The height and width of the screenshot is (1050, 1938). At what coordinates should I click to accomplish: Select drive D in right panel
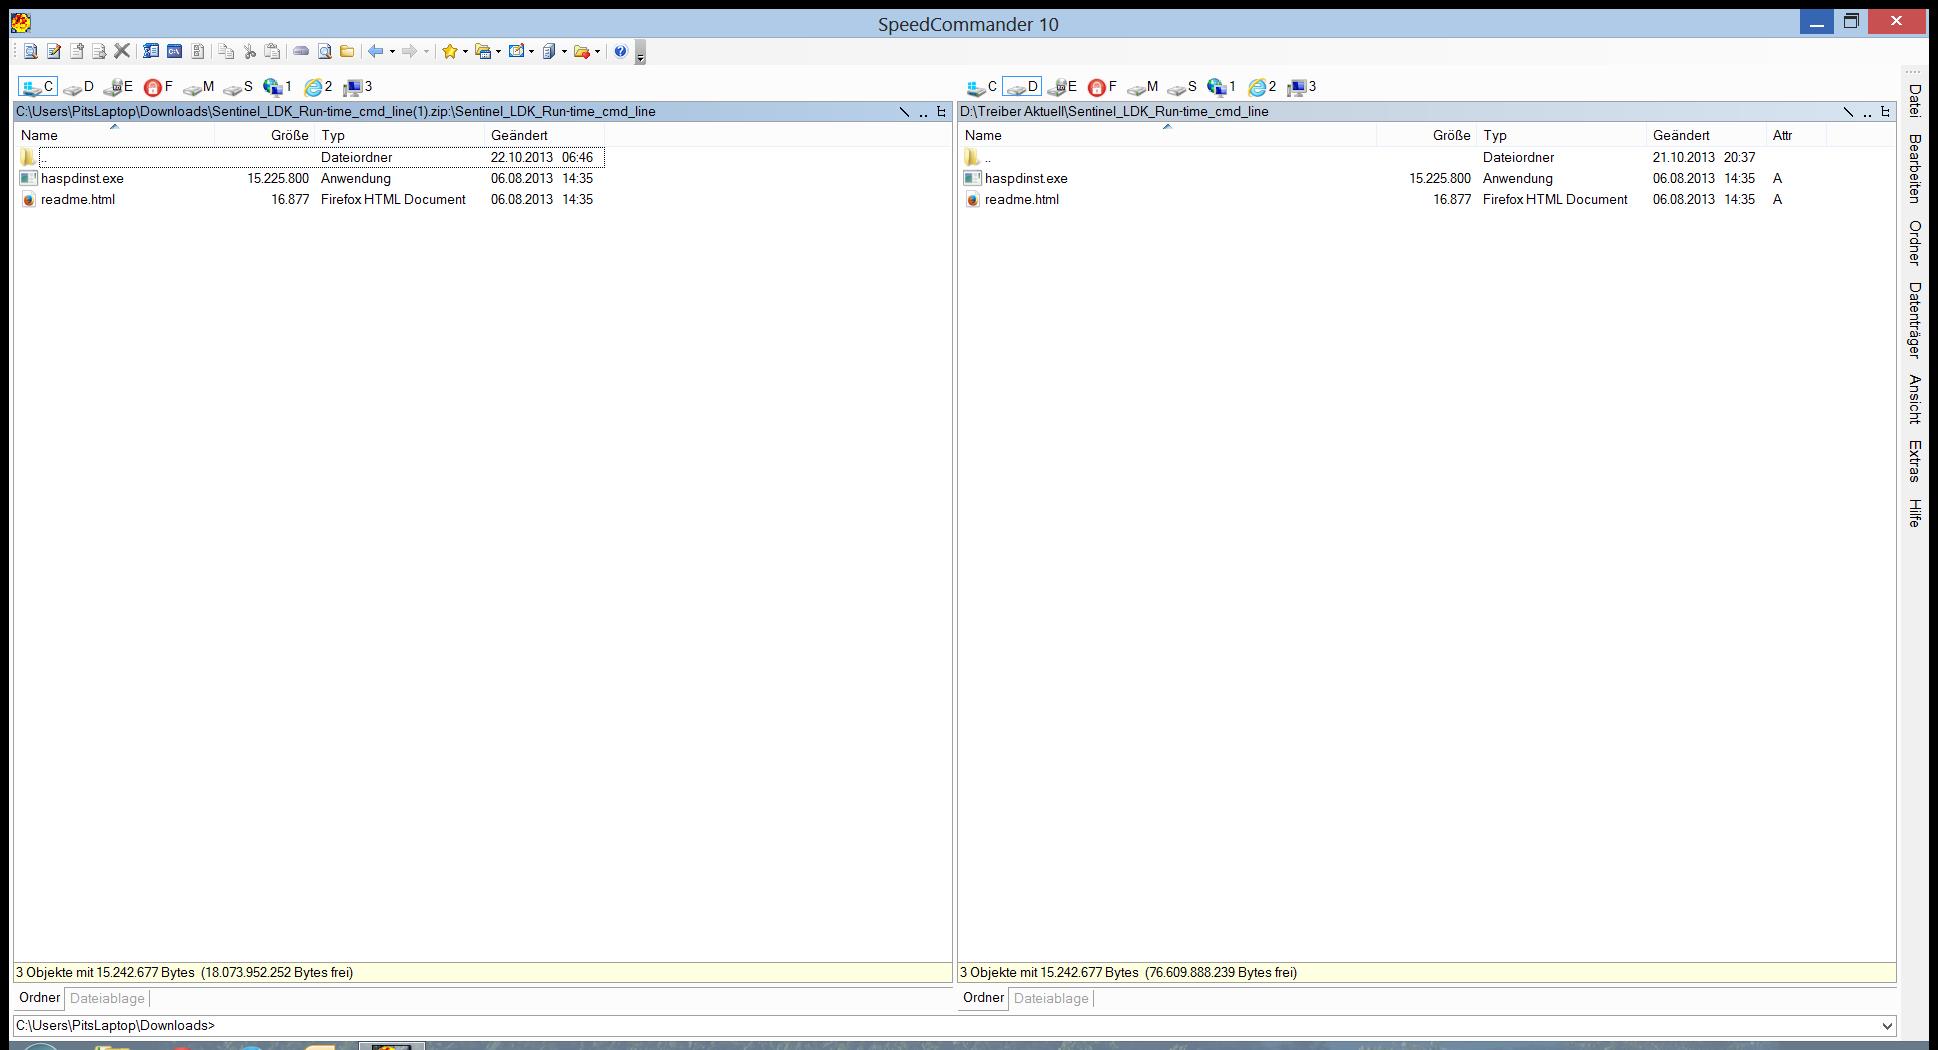pos(1022,87)
